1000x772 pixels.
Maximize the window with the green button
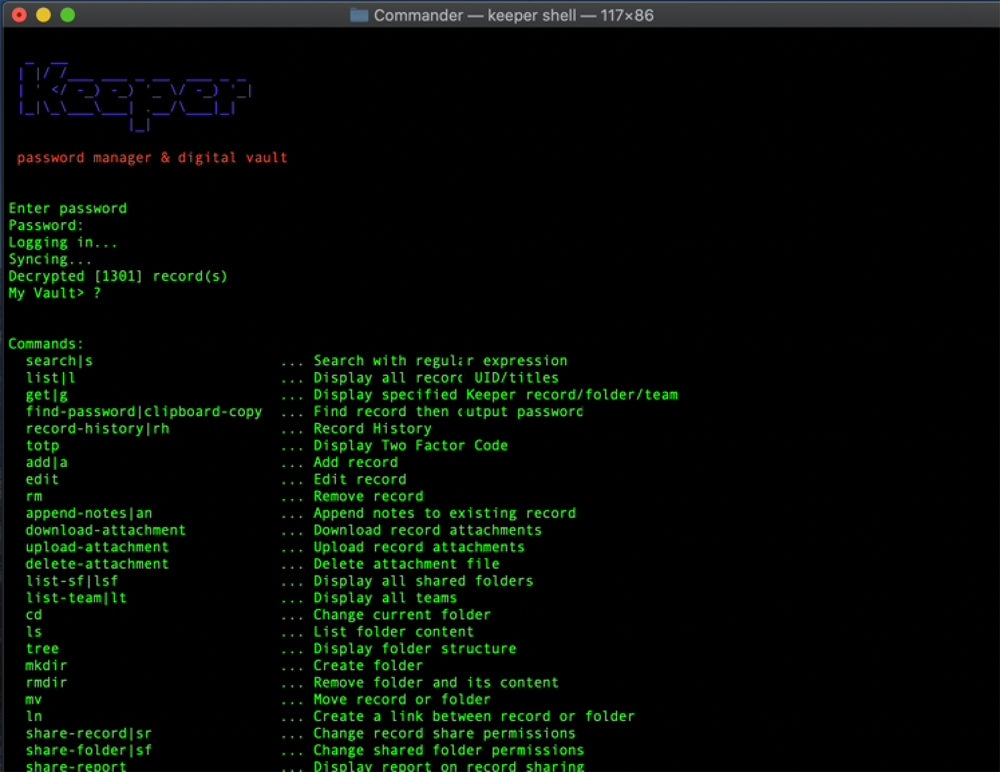67,15
